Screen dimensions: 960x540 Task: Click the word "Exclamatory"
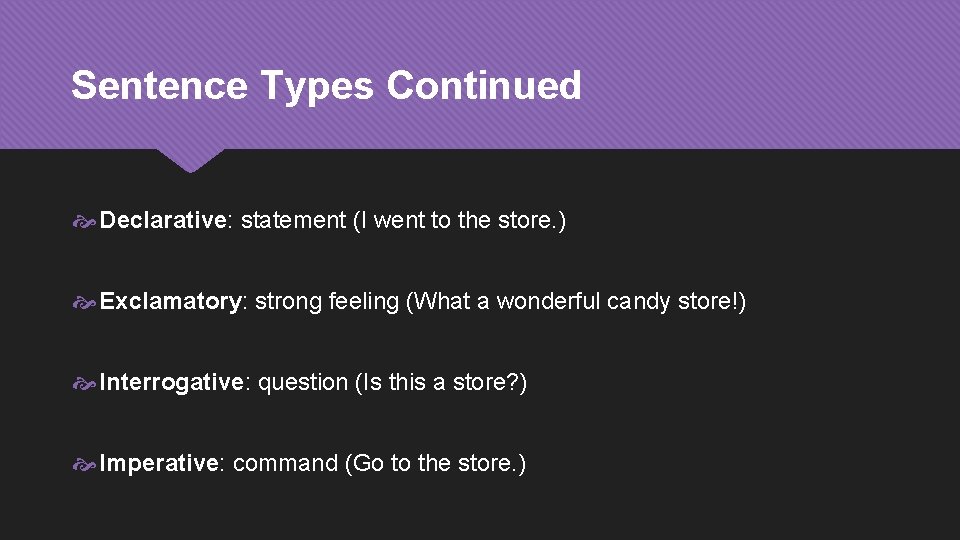[170, 302]
